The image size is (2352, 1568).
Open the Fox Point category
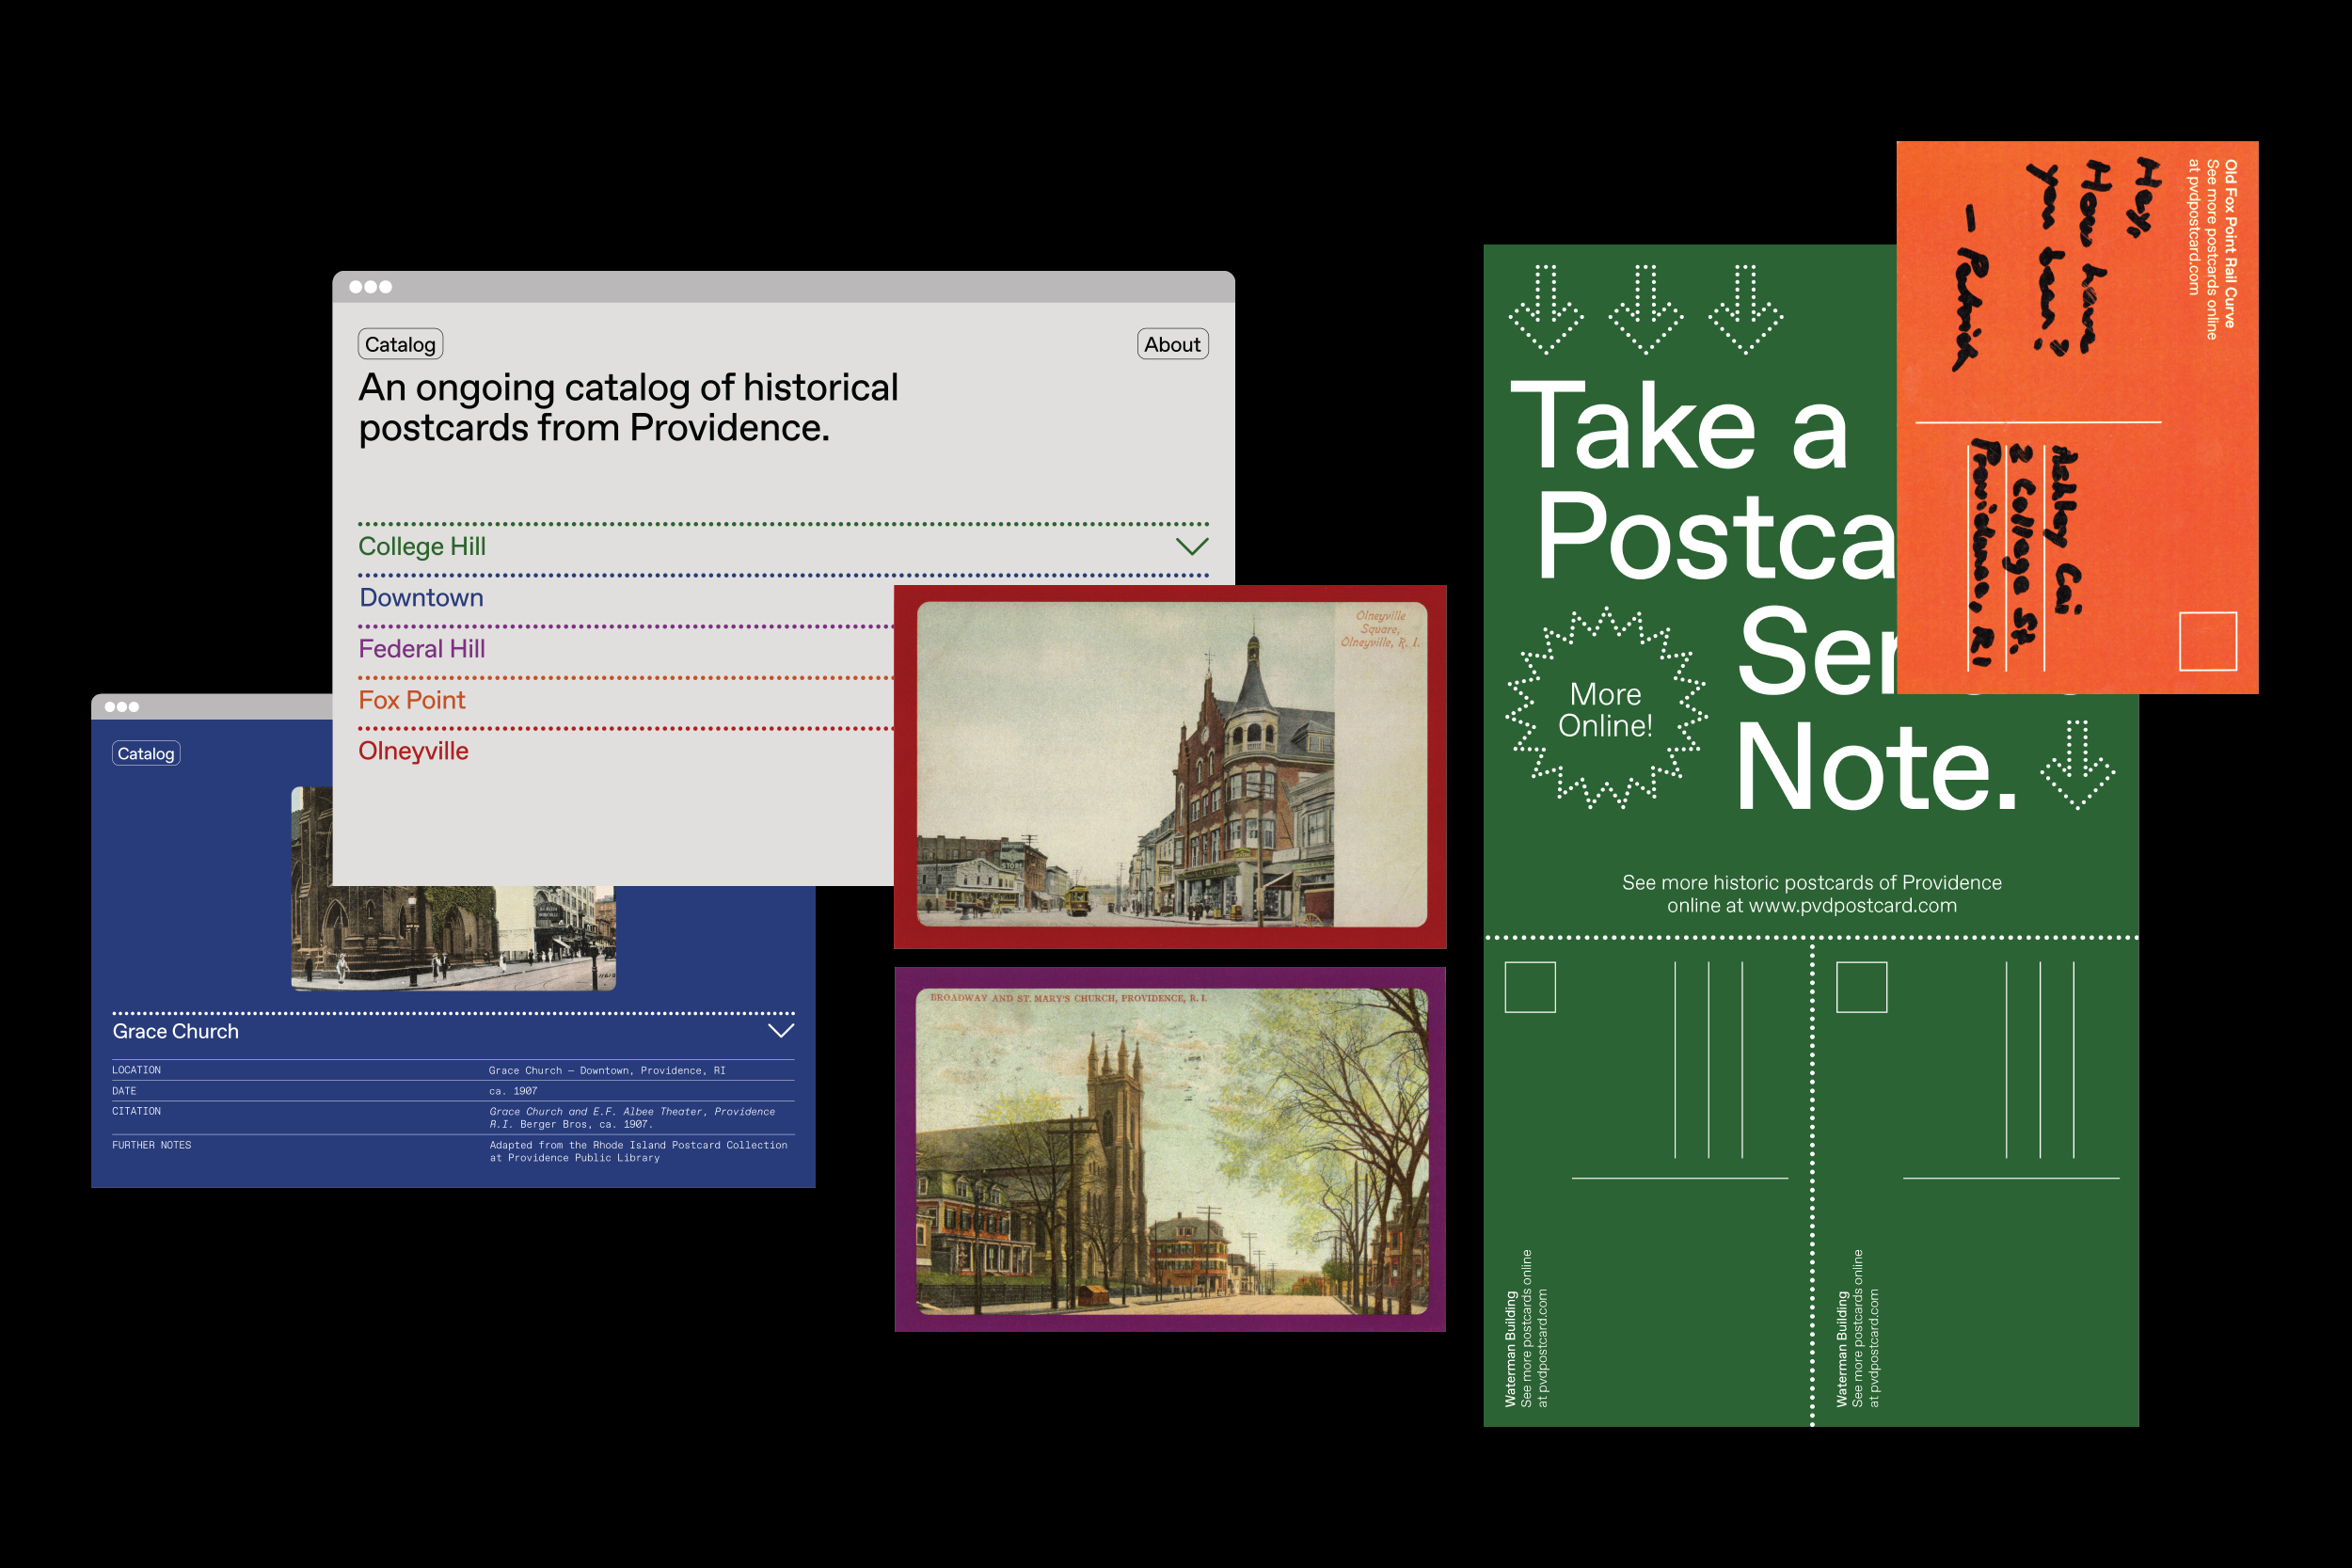point(412,700)
